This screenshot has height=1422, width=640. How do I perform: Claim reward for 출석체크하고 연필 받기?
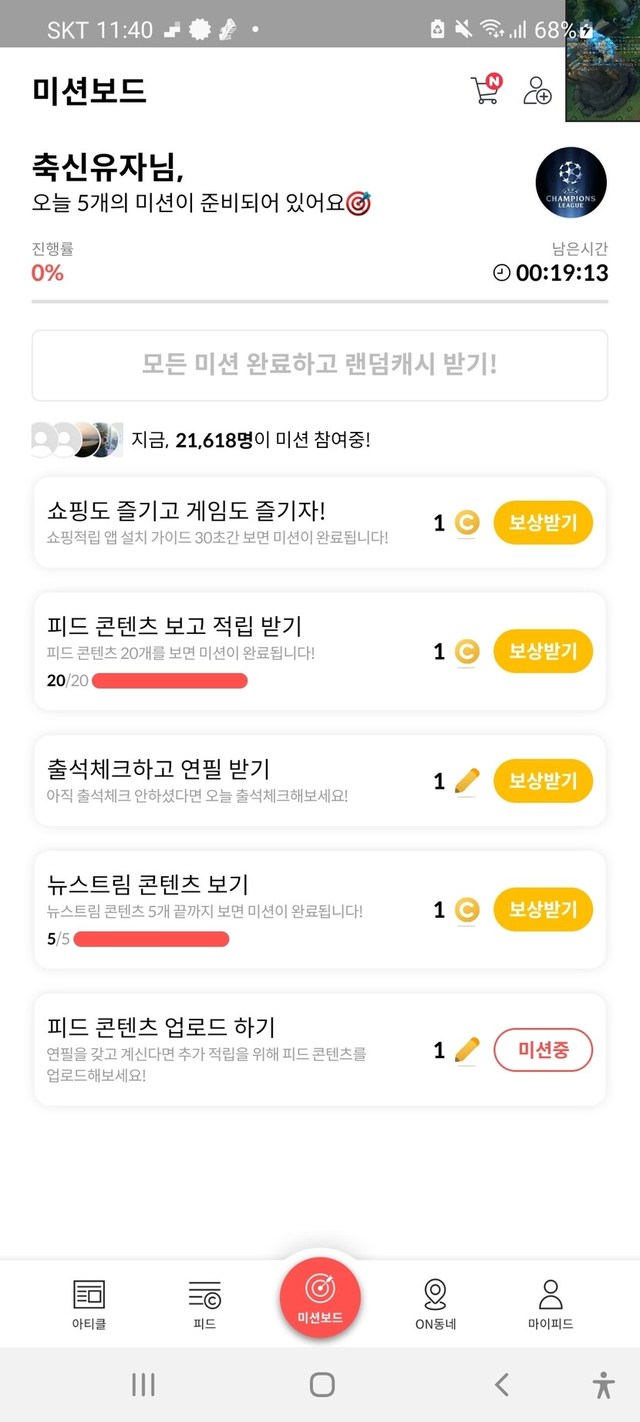tap(543, 781)
